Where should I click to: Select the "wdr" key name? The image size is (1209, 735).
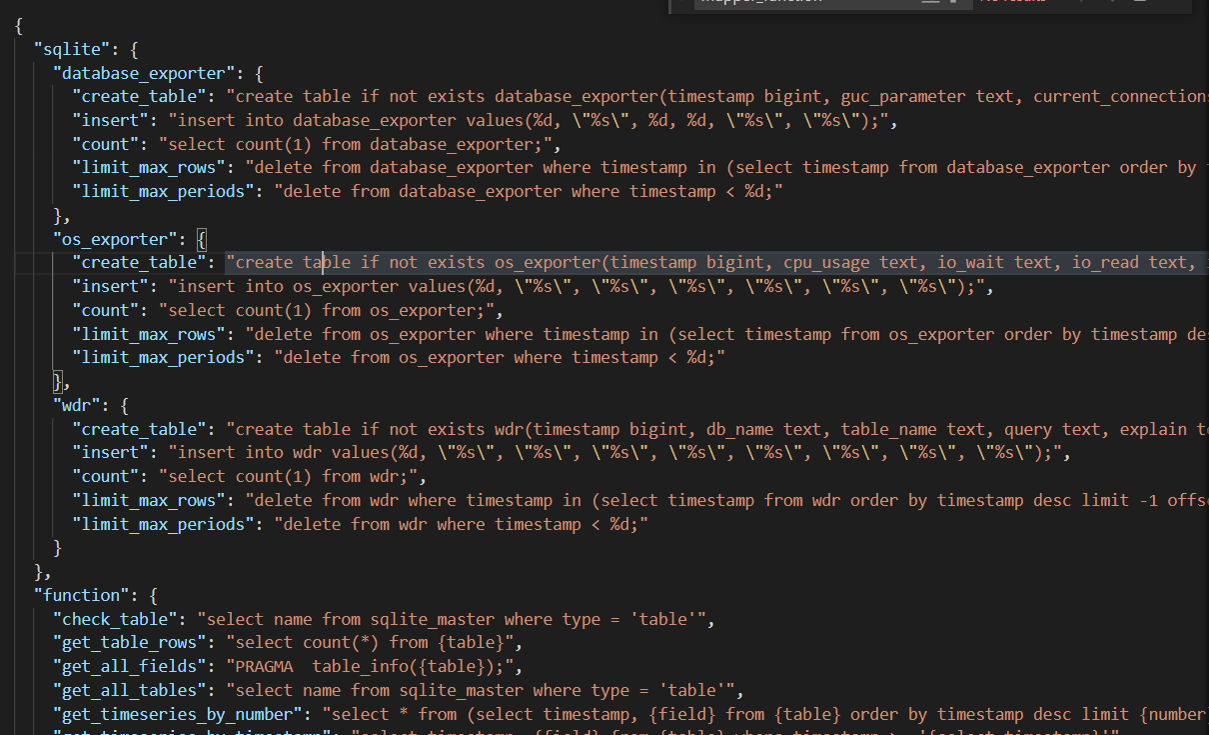point(77,405)
